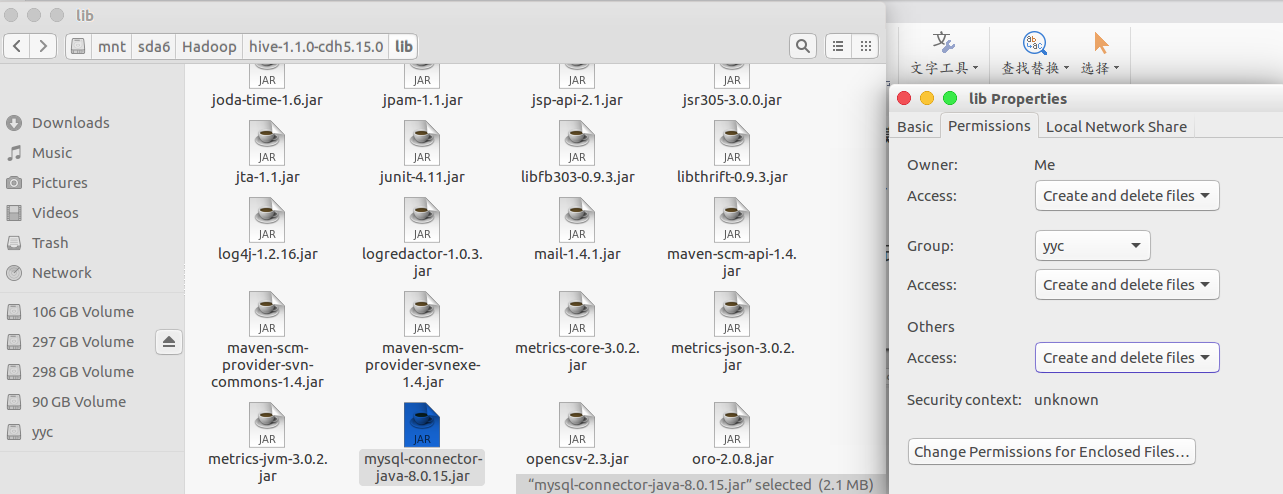This screenshot has width=1283, height=494.
Task: Select the opencsv-2.3.jar file icon
Action: [577, 424]
